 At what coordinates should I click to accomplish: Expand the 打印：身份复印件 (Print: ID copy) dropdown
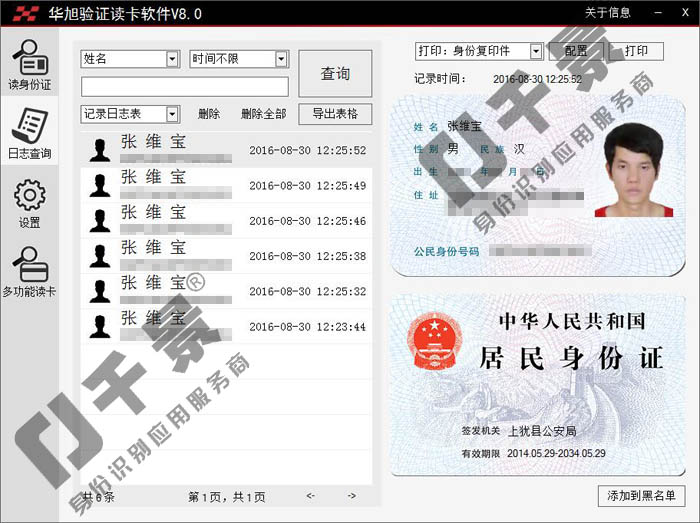tap(536, 51)
